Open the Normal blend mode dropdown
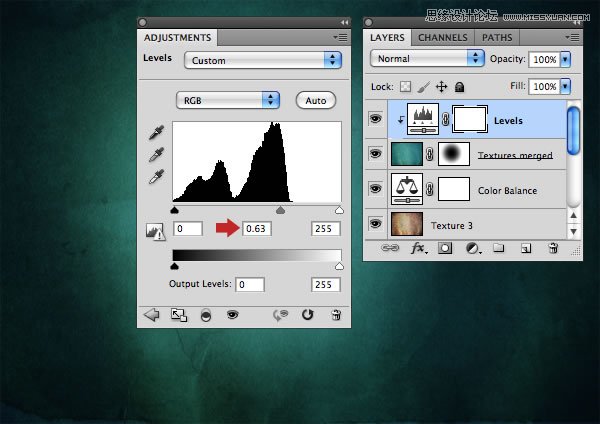This screenshot has height=424, width=600. 427,59
